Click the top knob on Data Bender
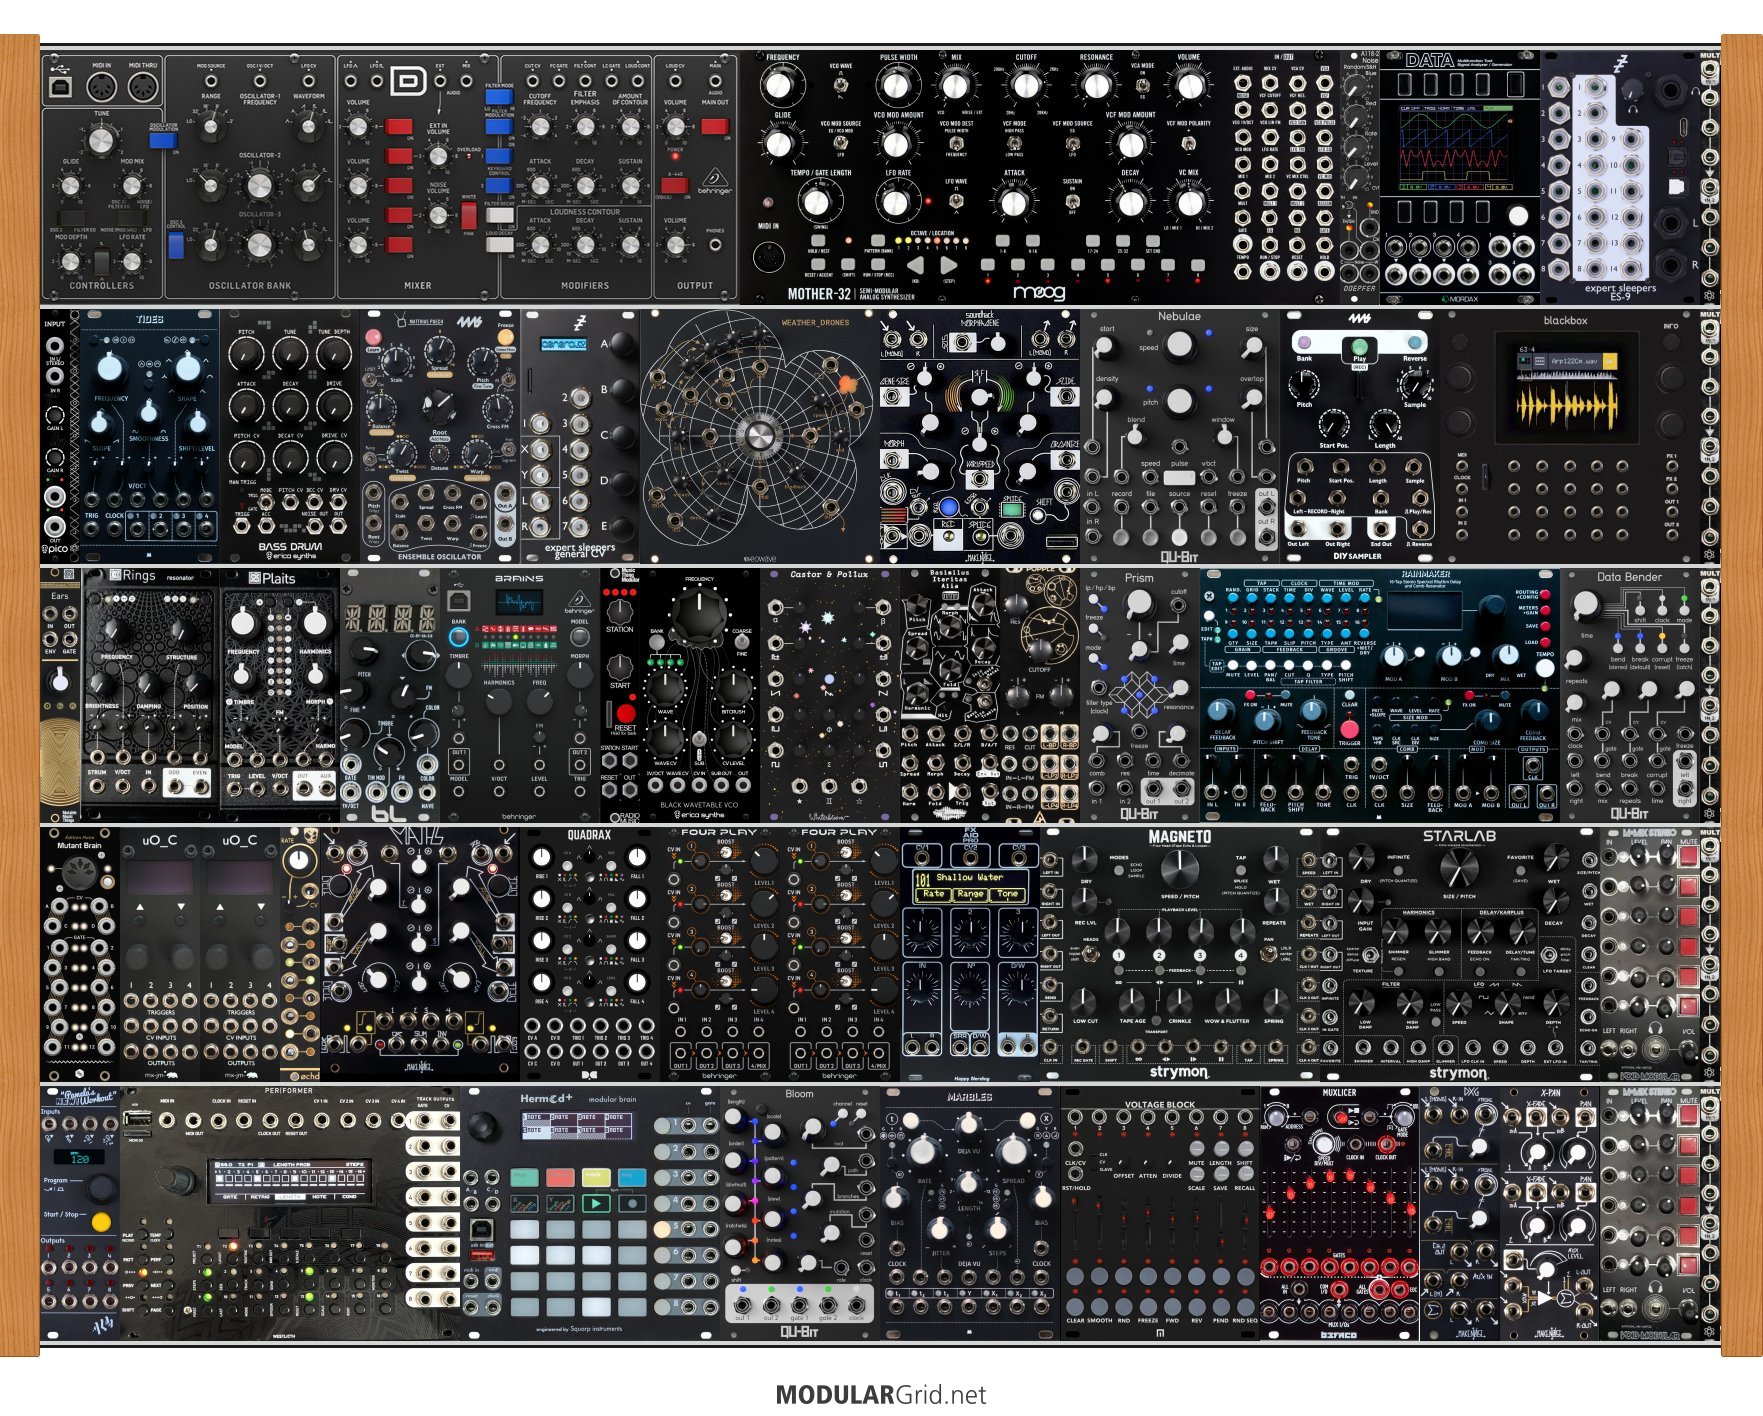The image size is (1763, 1416). 1586,604
